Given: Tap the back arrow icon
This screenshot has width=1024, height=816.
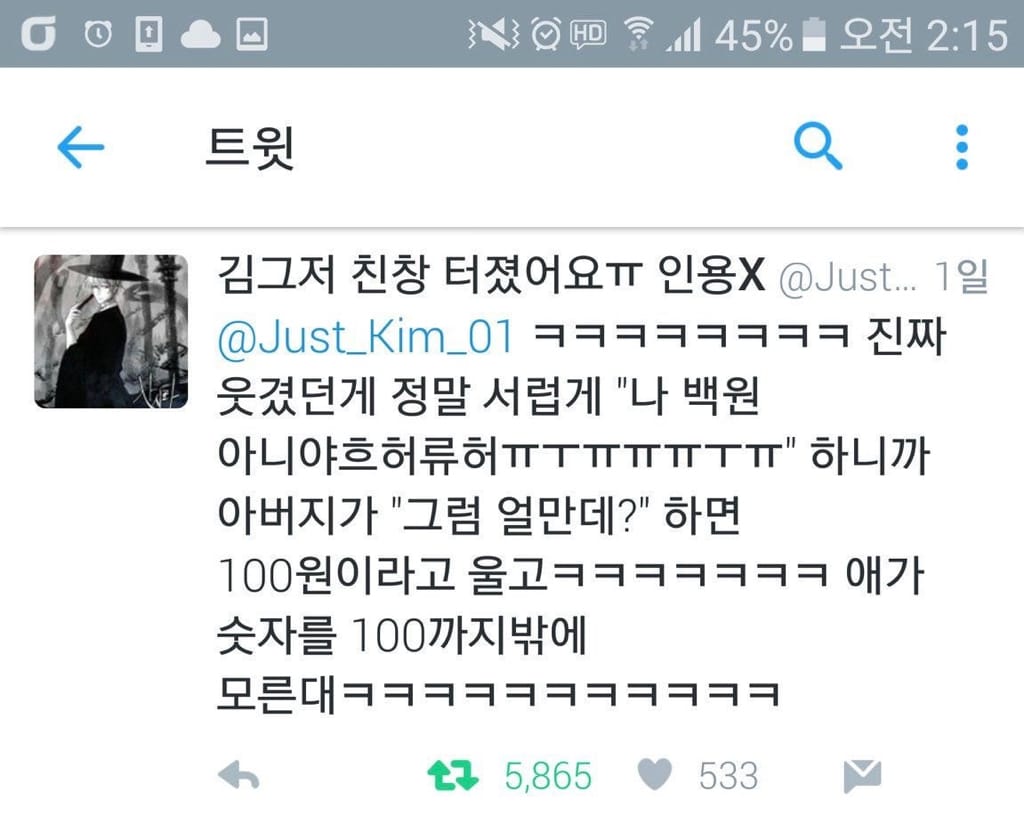Looking at the screenshot, I should click(81, 147).
